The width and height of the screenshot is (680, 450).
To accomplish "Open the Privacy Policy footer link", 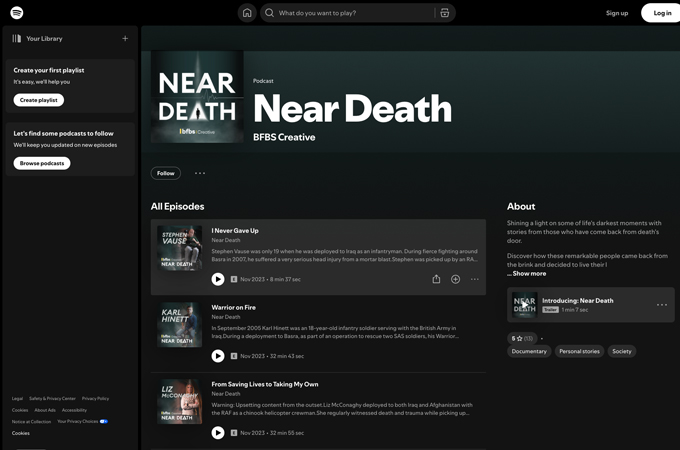I will tap(95, 398).
